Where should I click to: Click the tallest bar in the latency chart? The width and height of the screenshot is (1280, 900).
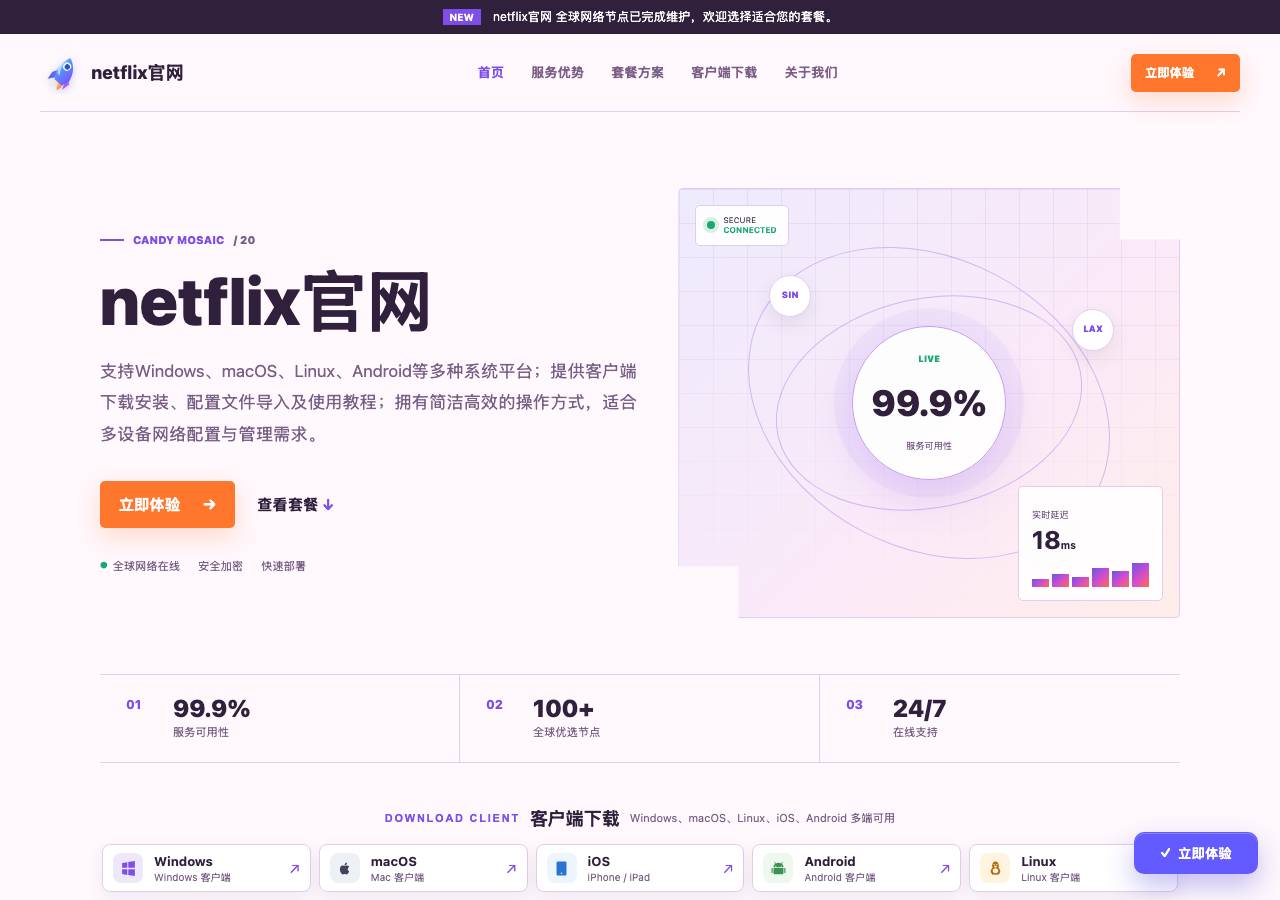pos(1140,575)
